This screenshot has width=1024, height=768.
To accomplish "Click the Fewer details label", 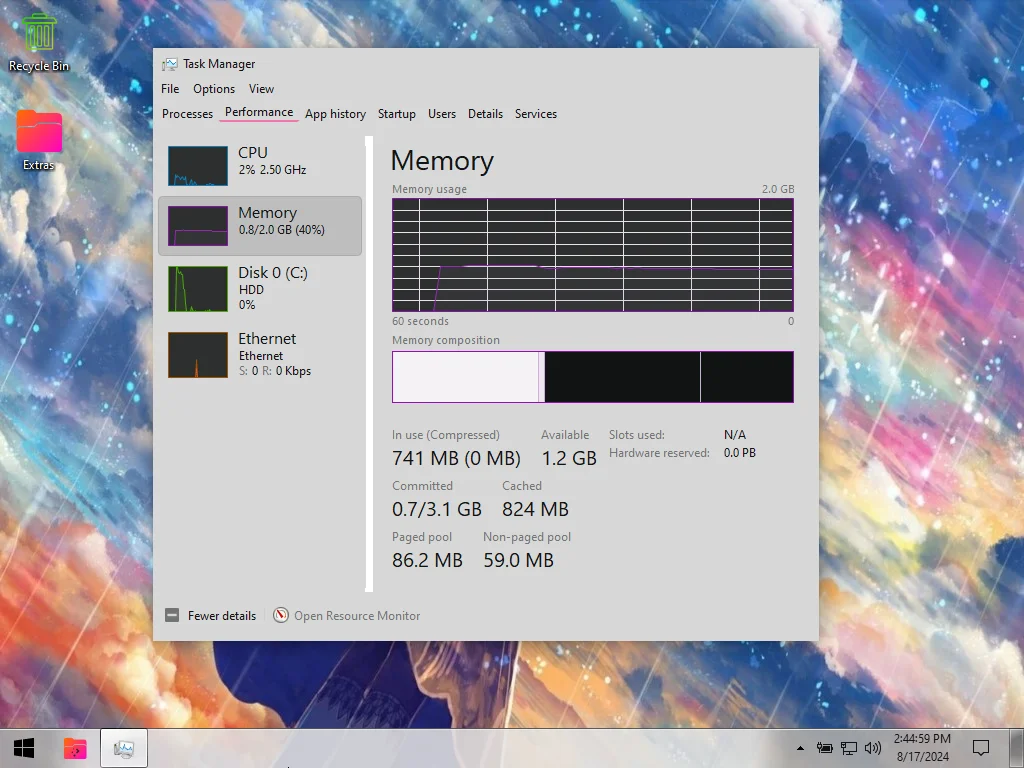I will pos(222,616).
